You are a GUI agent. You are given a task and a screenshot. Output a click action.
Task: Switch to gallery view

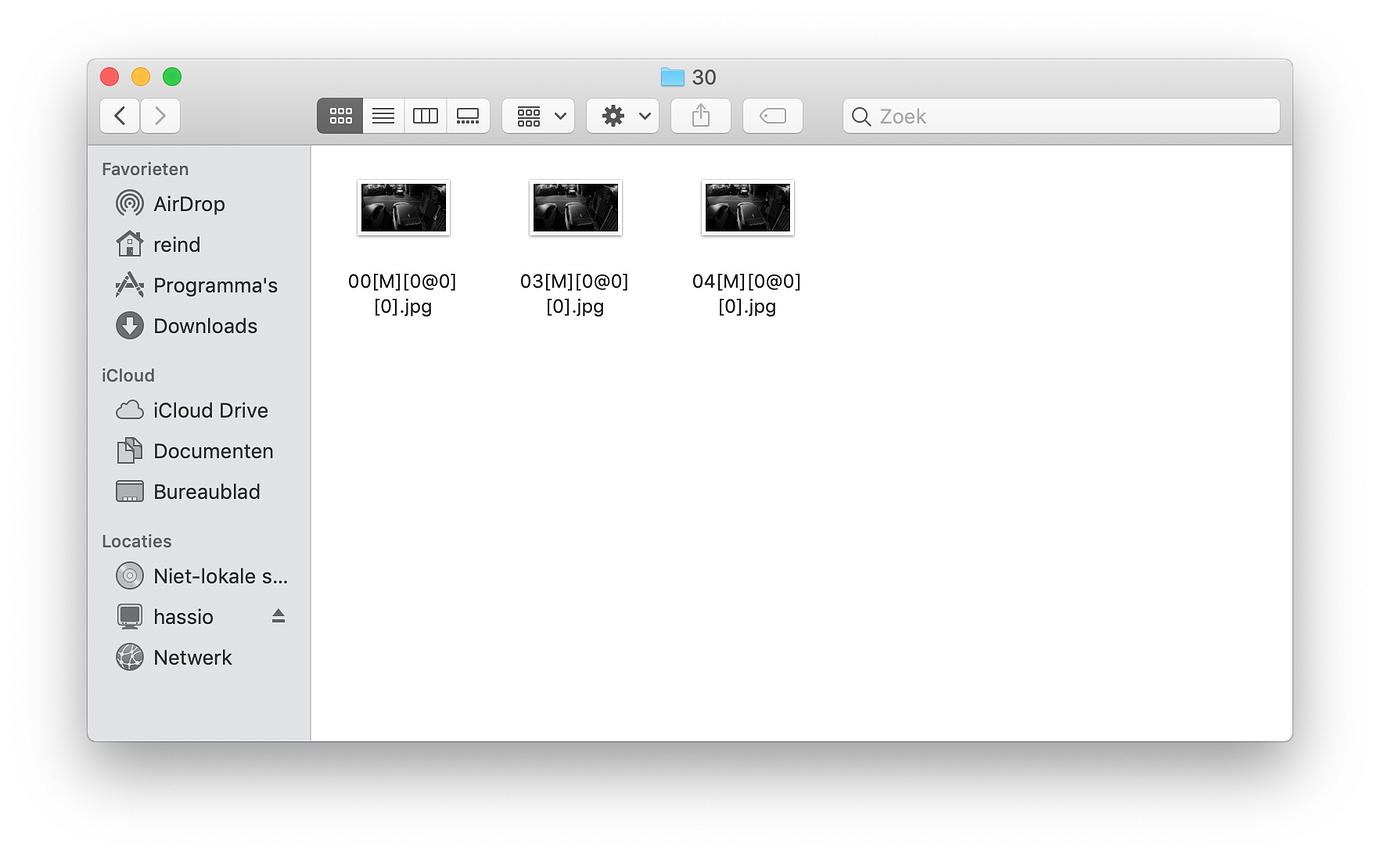pos(468,115)
